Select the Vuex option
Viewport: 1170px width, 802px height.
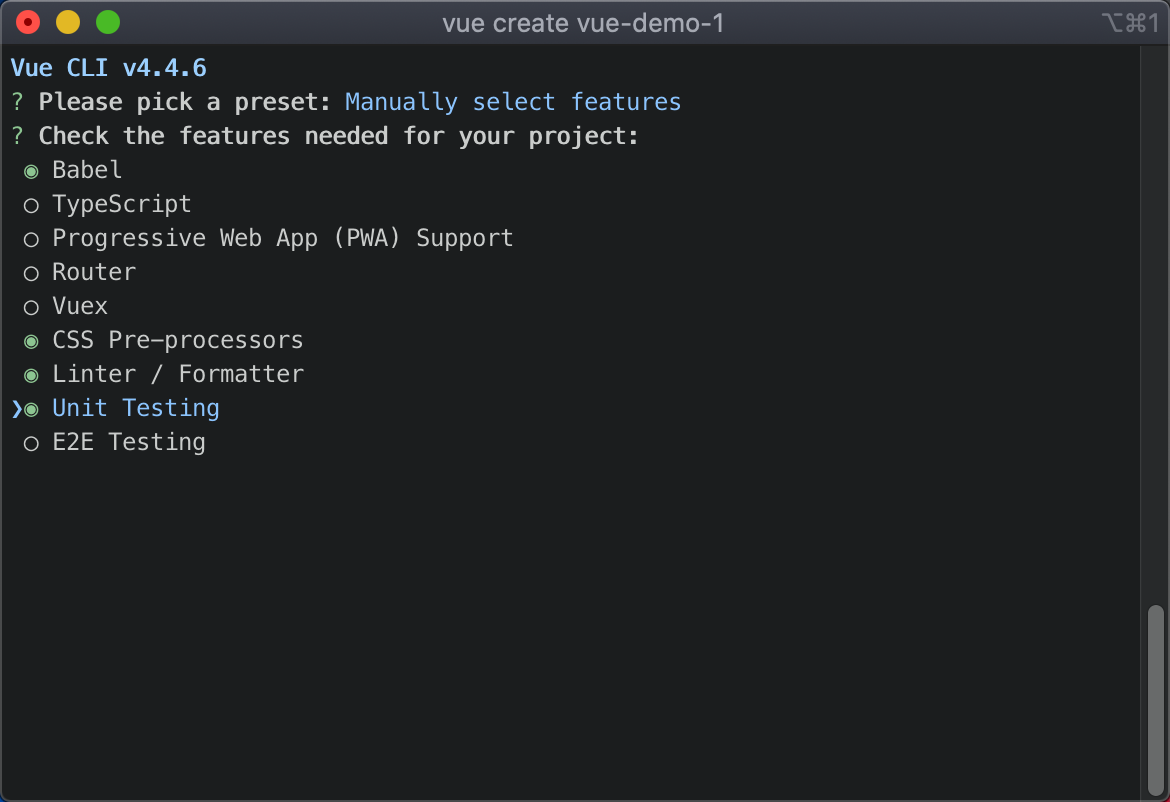pyautogui.click(x=31, y=307)
